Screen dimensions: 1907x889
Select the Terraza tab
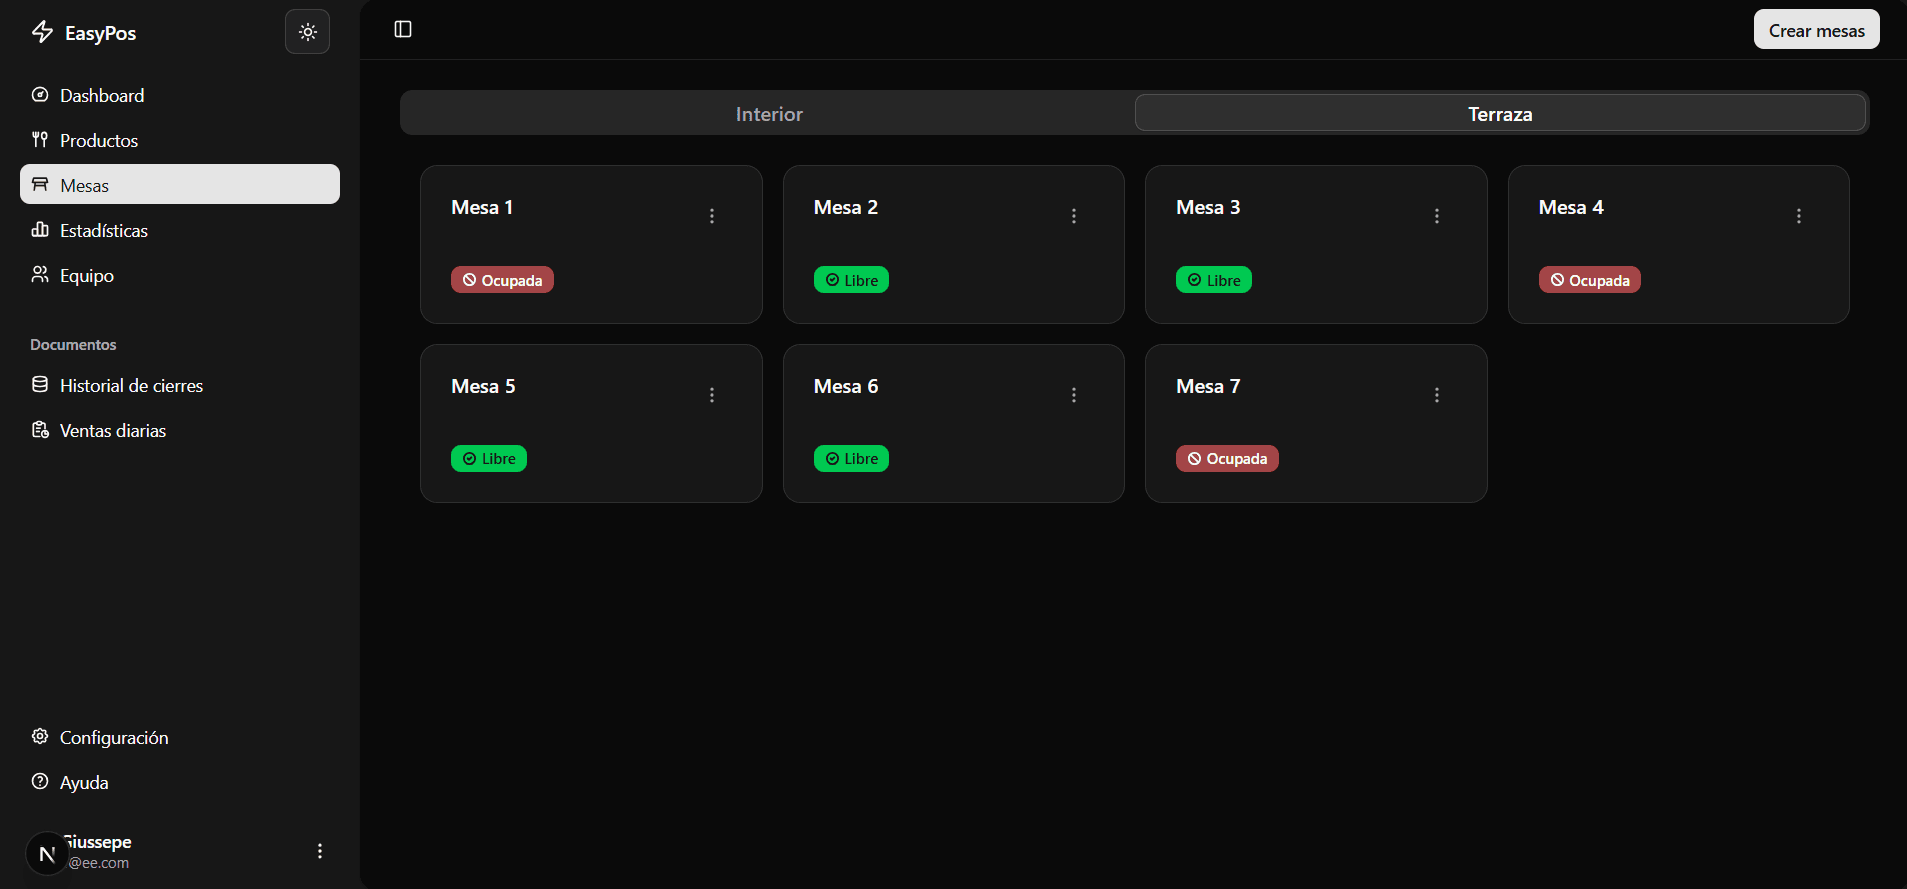pyautogui.click(x=1499, y=114)
